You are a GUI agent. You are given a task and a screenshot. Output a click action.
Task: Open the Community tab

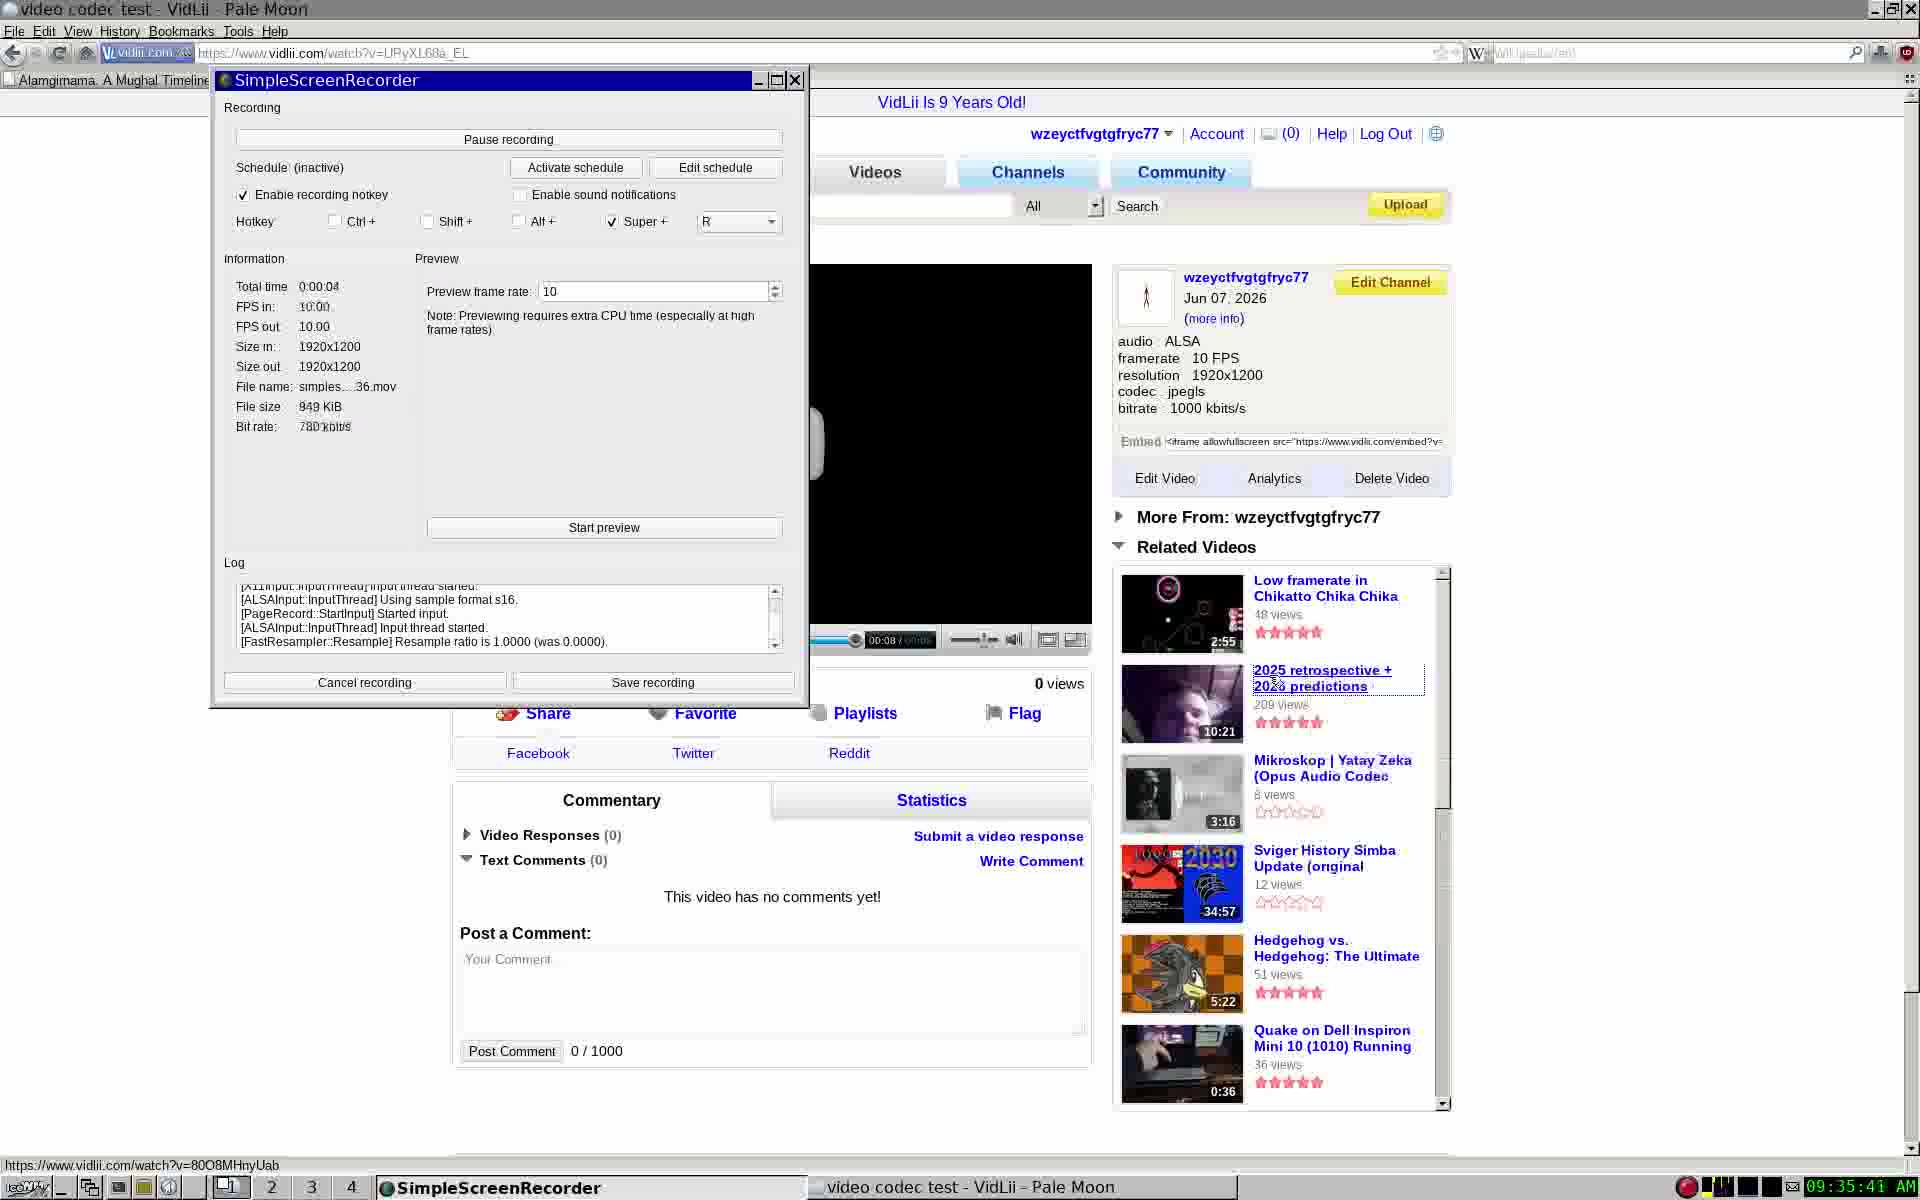[x=1181, y=172]
